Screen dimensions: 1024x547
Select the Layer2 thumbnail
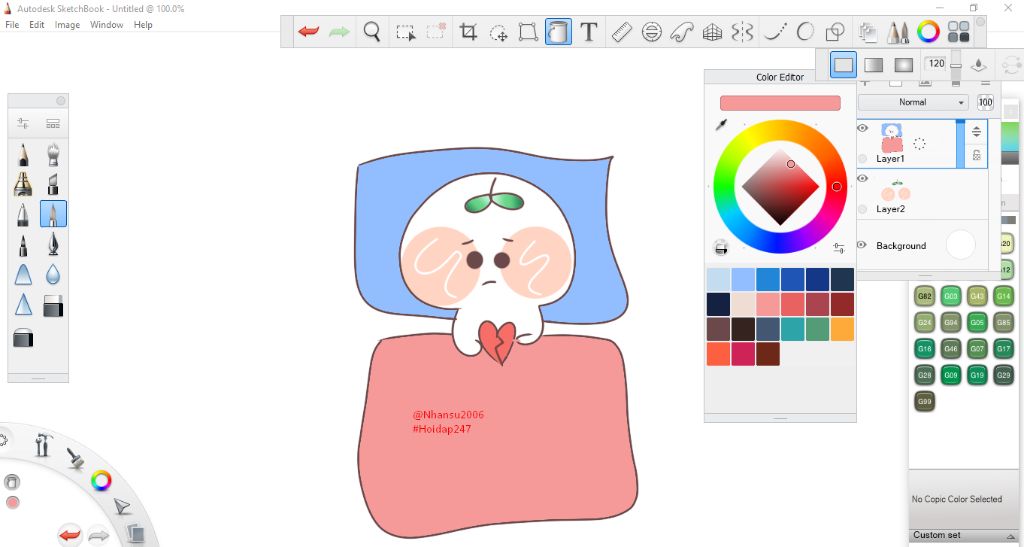(895, 190)
